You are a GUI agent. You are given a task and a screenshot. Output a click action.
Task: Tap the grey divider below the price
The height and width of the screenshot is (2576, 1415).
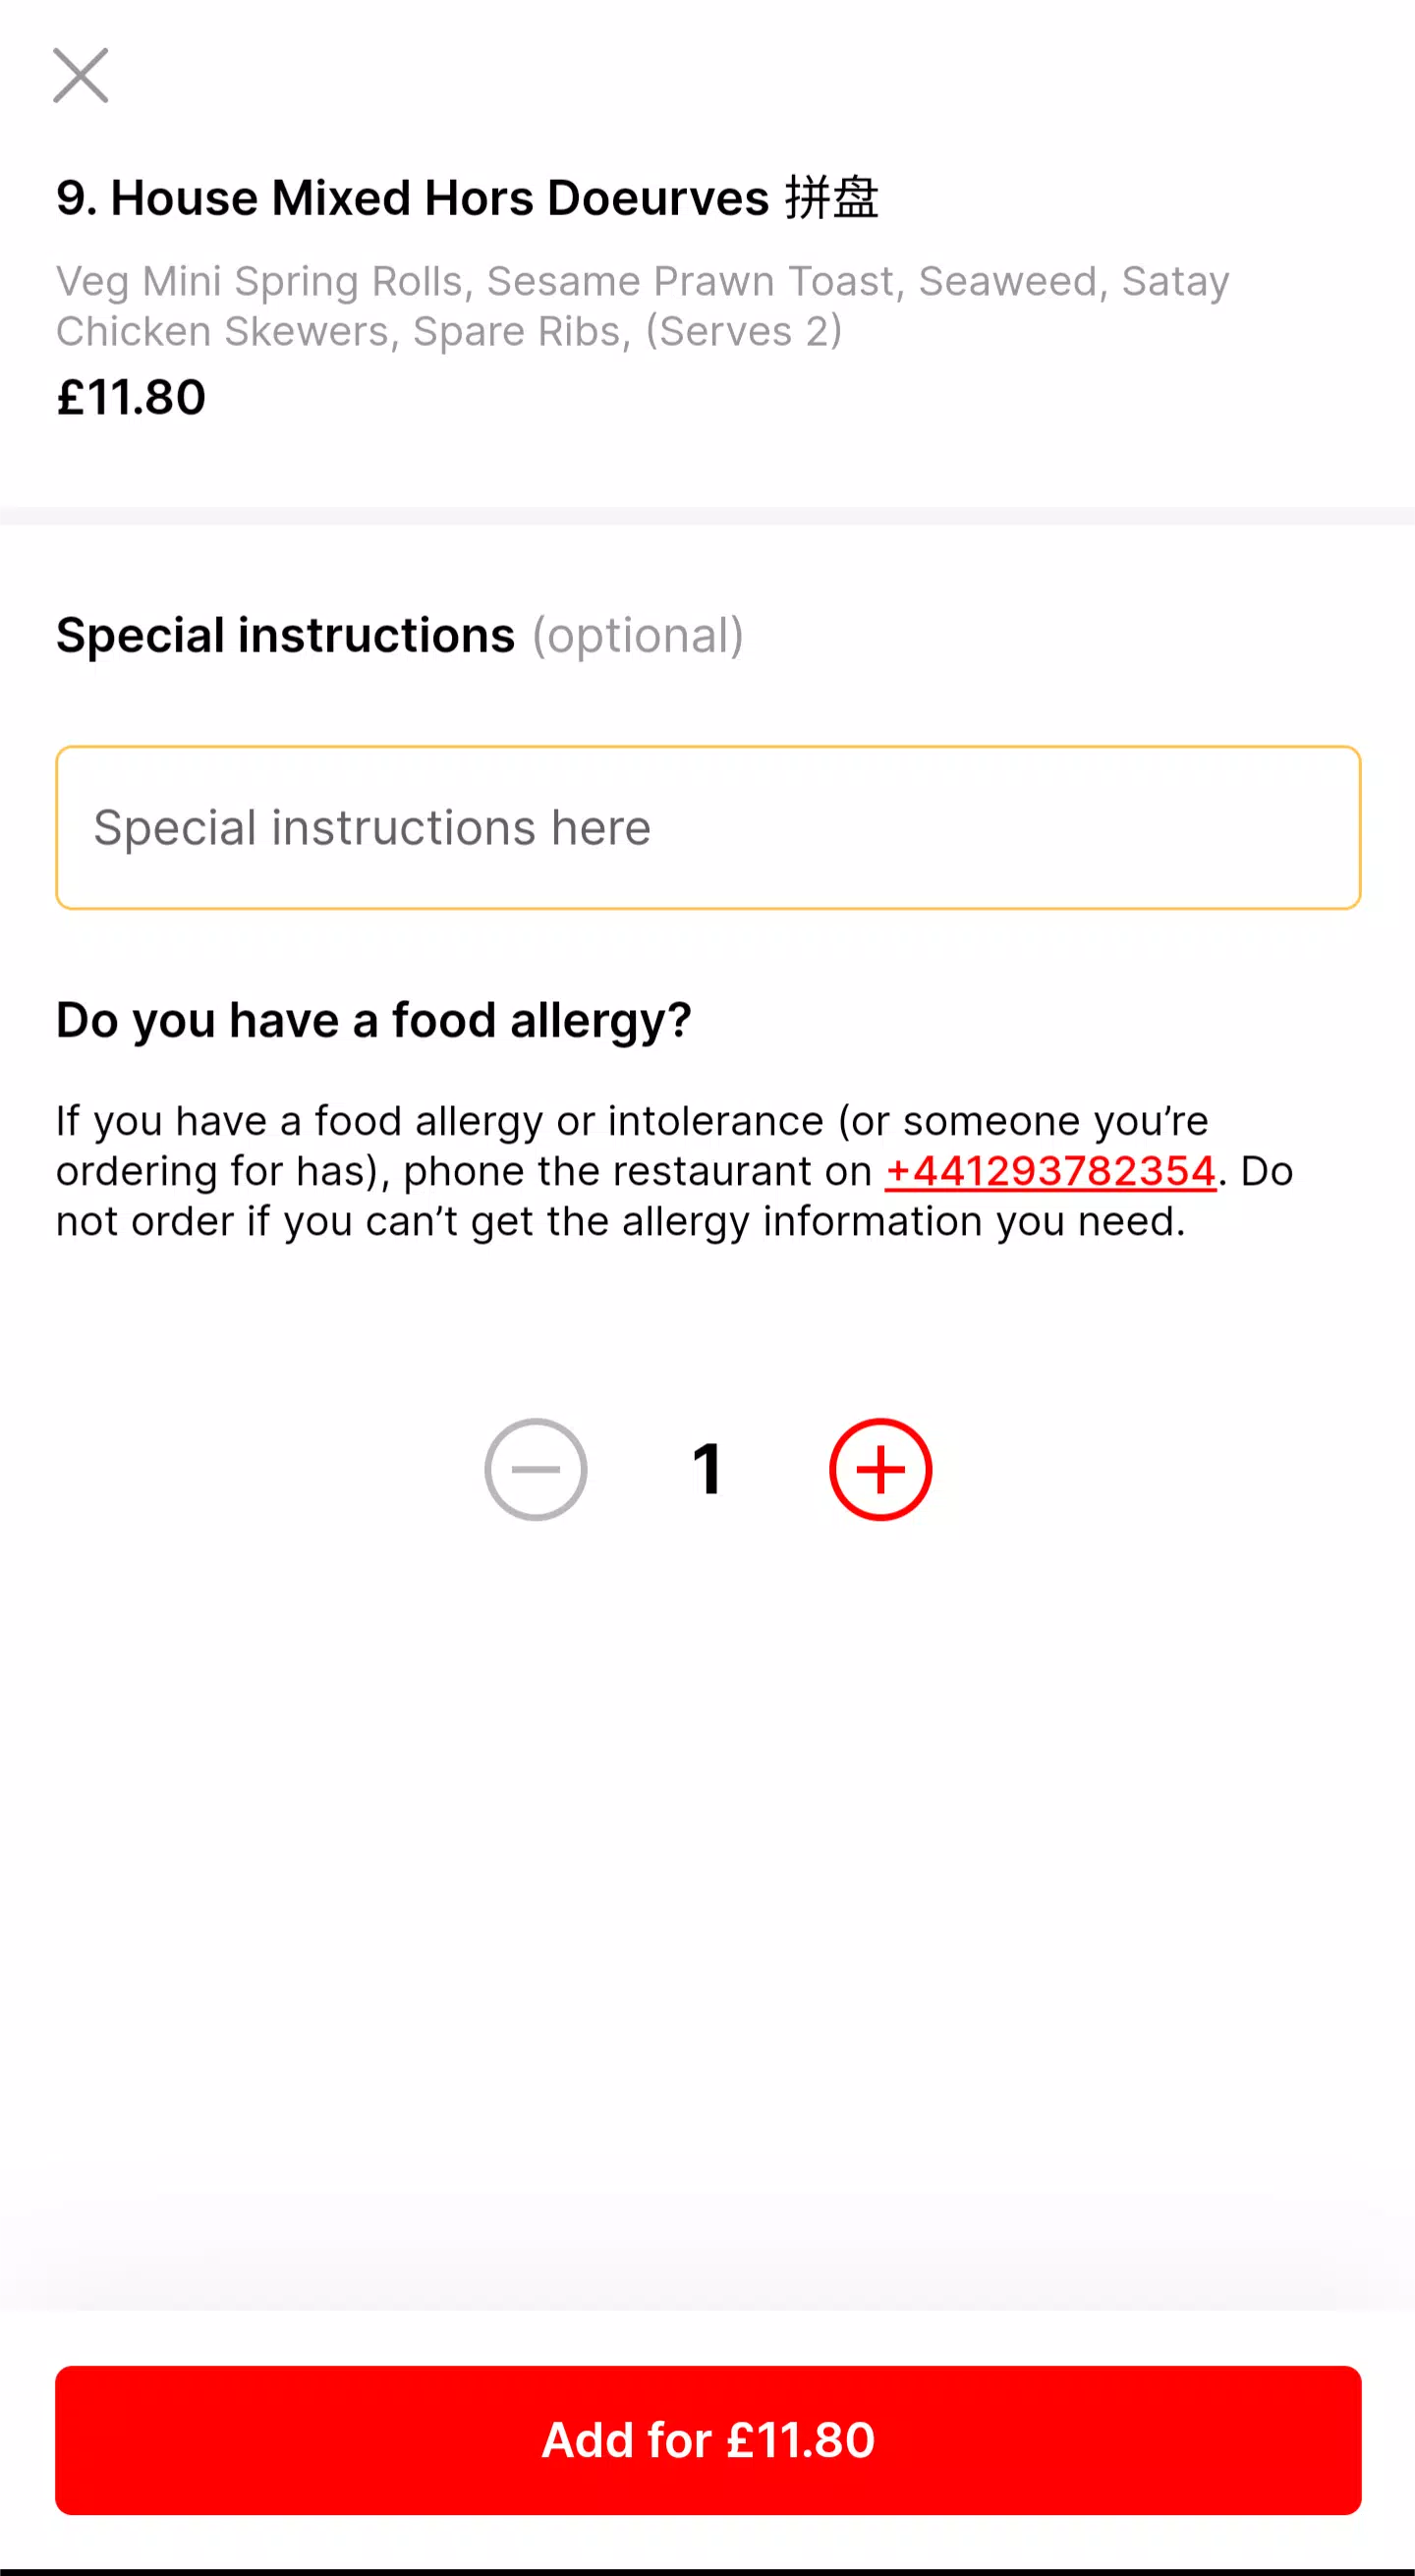[x=708, y=516]
